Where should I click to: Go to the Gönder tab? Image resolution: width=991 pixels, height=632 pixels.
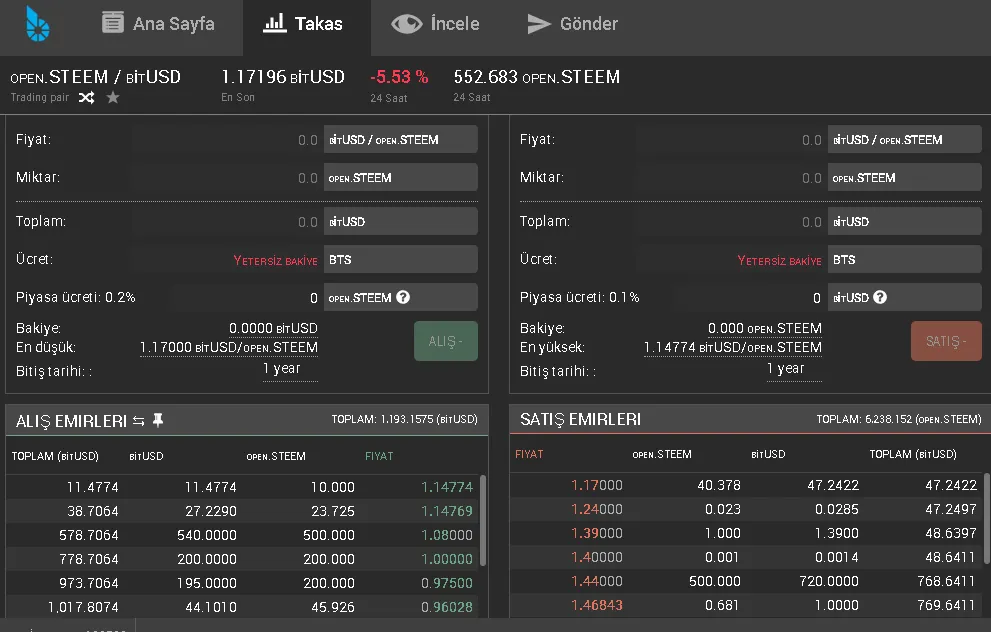point(572,23)
